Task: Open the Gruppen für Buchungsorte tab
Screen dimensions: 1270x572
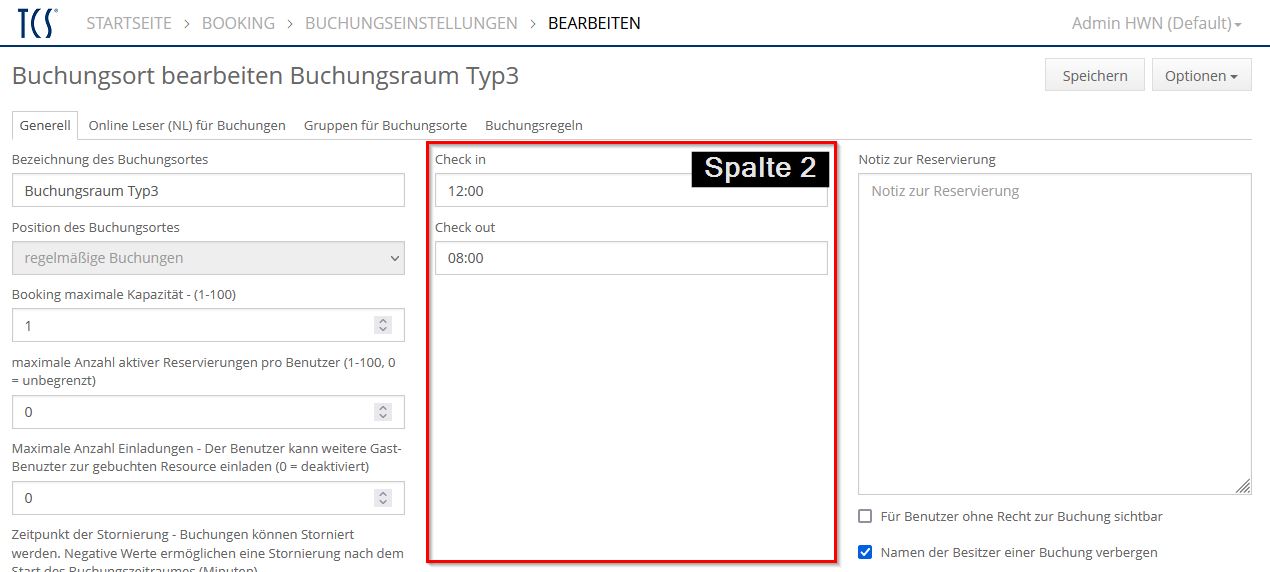Action: [x=385, y=125]
